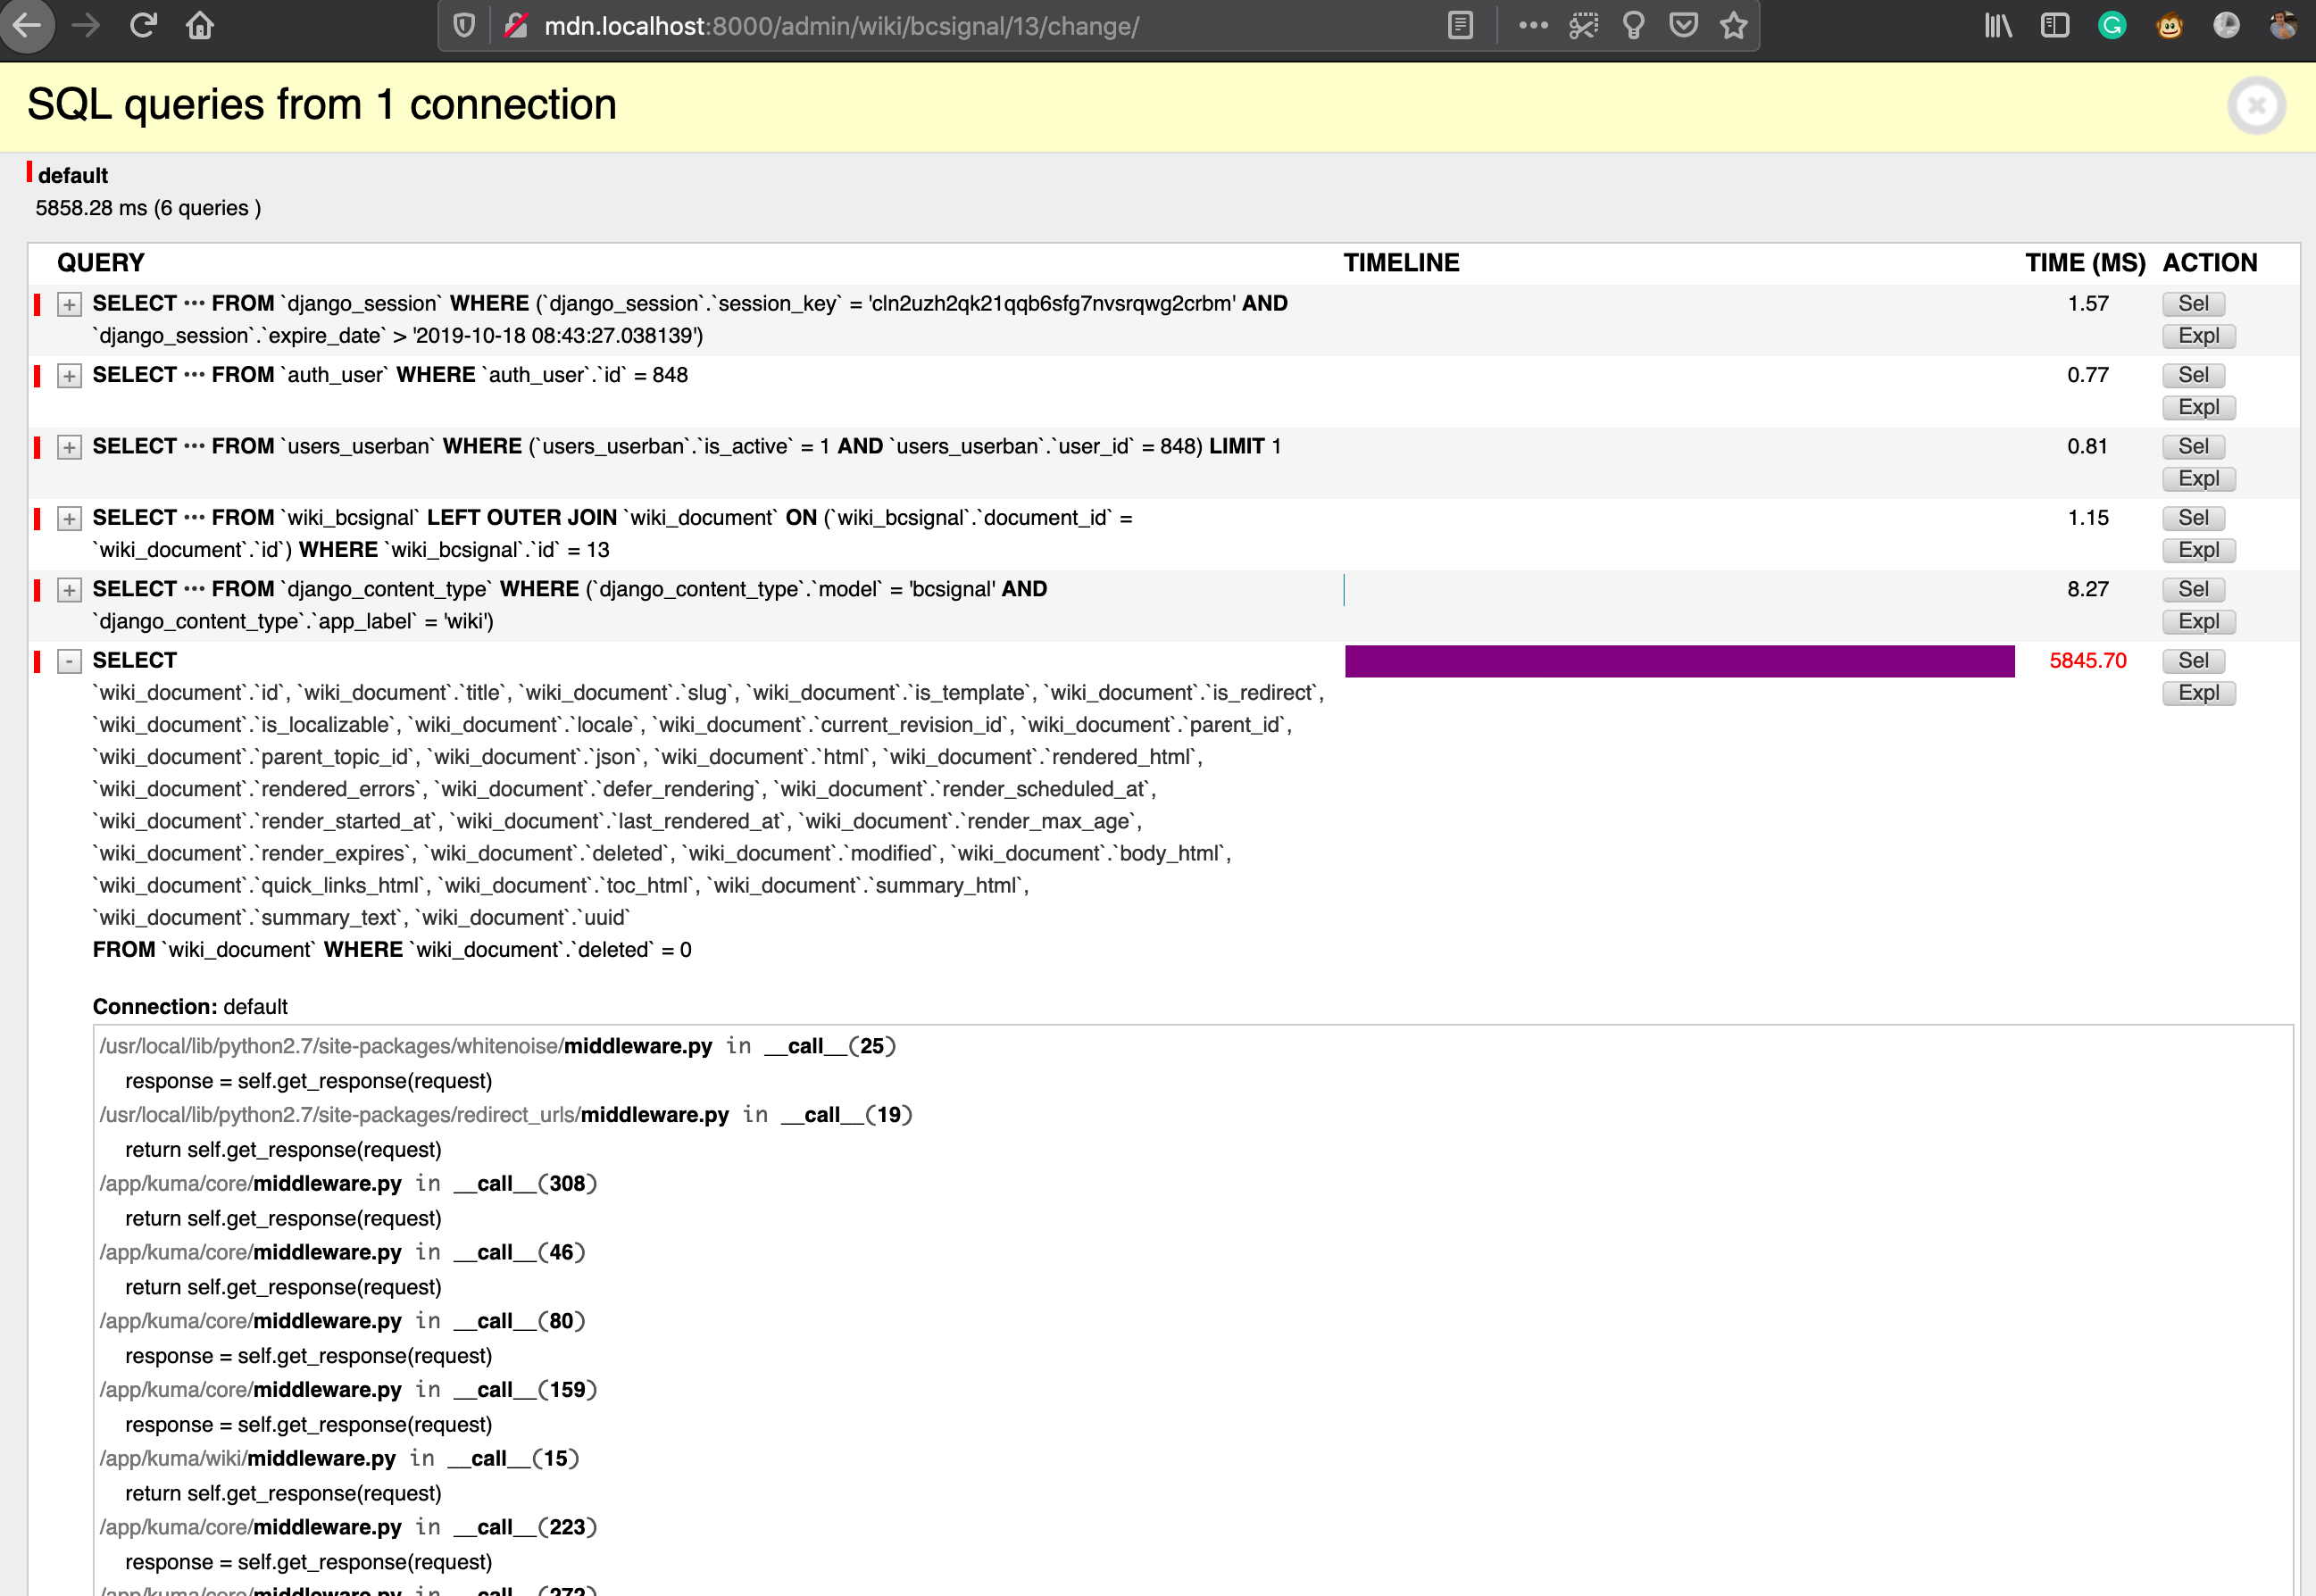Go back to the previous page
Viewport: 2316px width, 1596px height.
[27, 24]
